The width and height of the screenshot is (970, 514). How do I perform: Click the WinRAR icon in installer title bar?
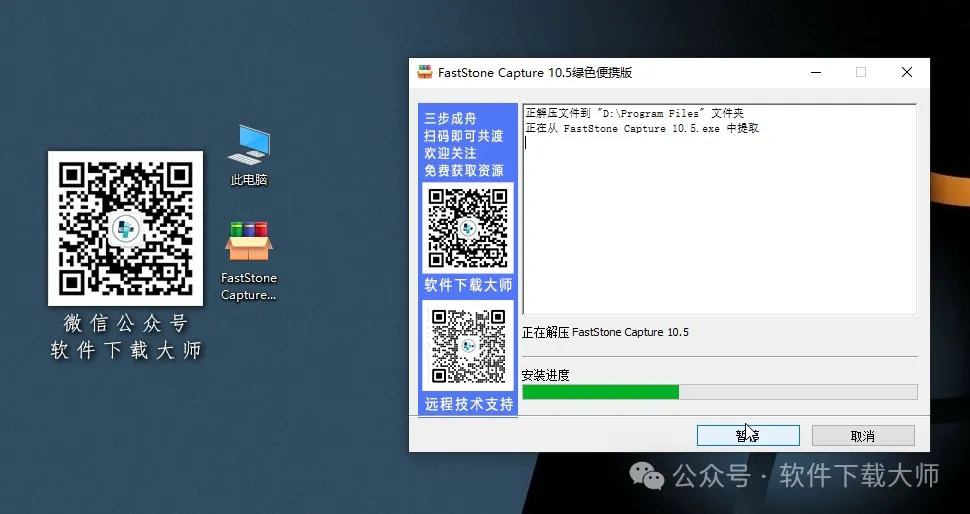(x=424, y=72)
